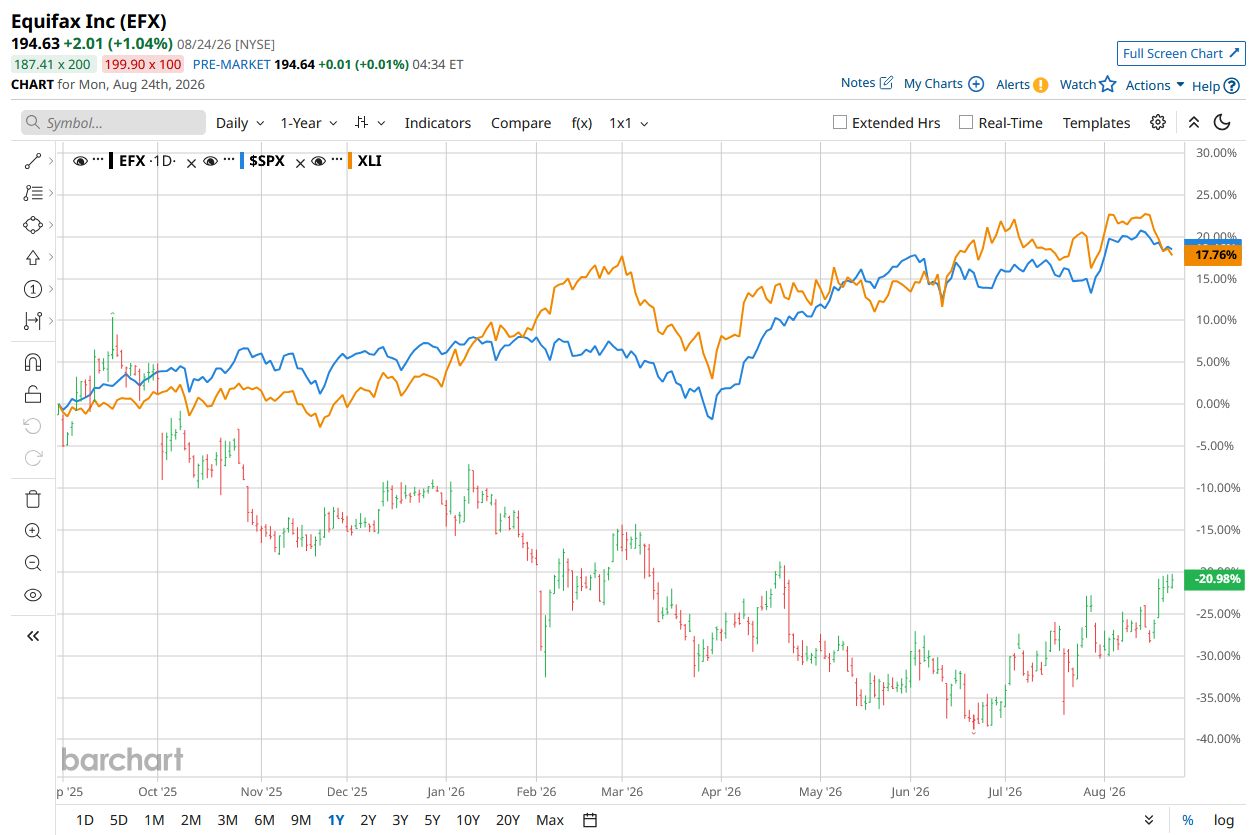Zoom out with the magnifier minus icon

(32, 563)
